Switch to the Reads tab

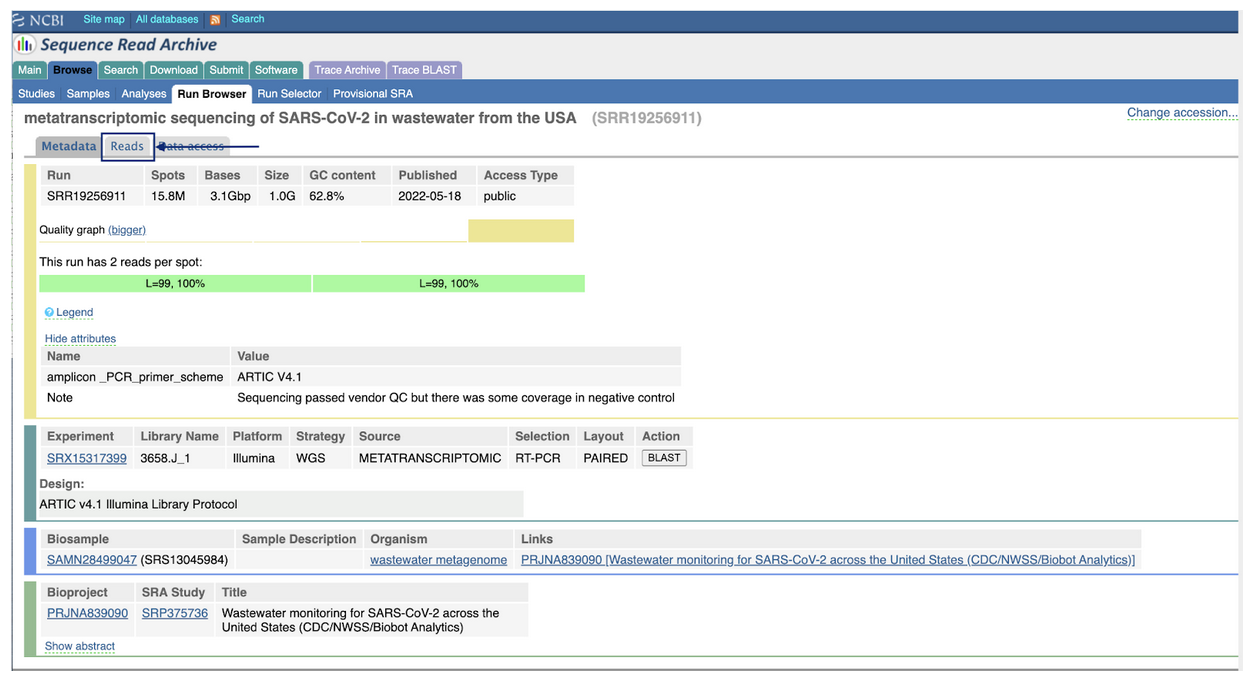coord(127,146)
